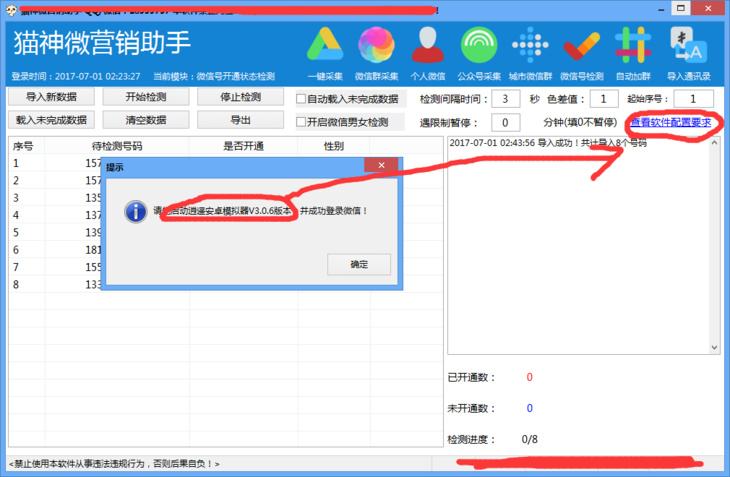Open the 公众号采集 module icon
The height and width of the screenshot is (477, 730).
[479, 45]
